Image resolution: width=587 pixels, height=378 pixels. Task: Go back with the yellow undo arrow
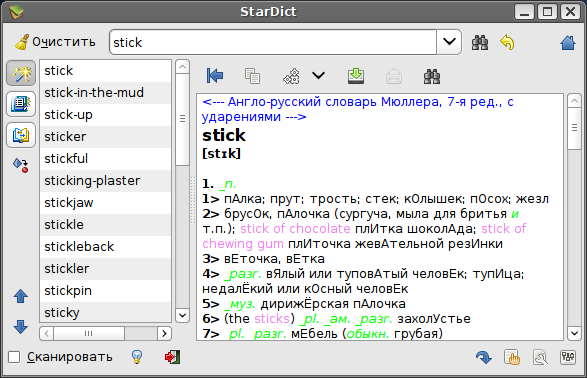[507, 42]
